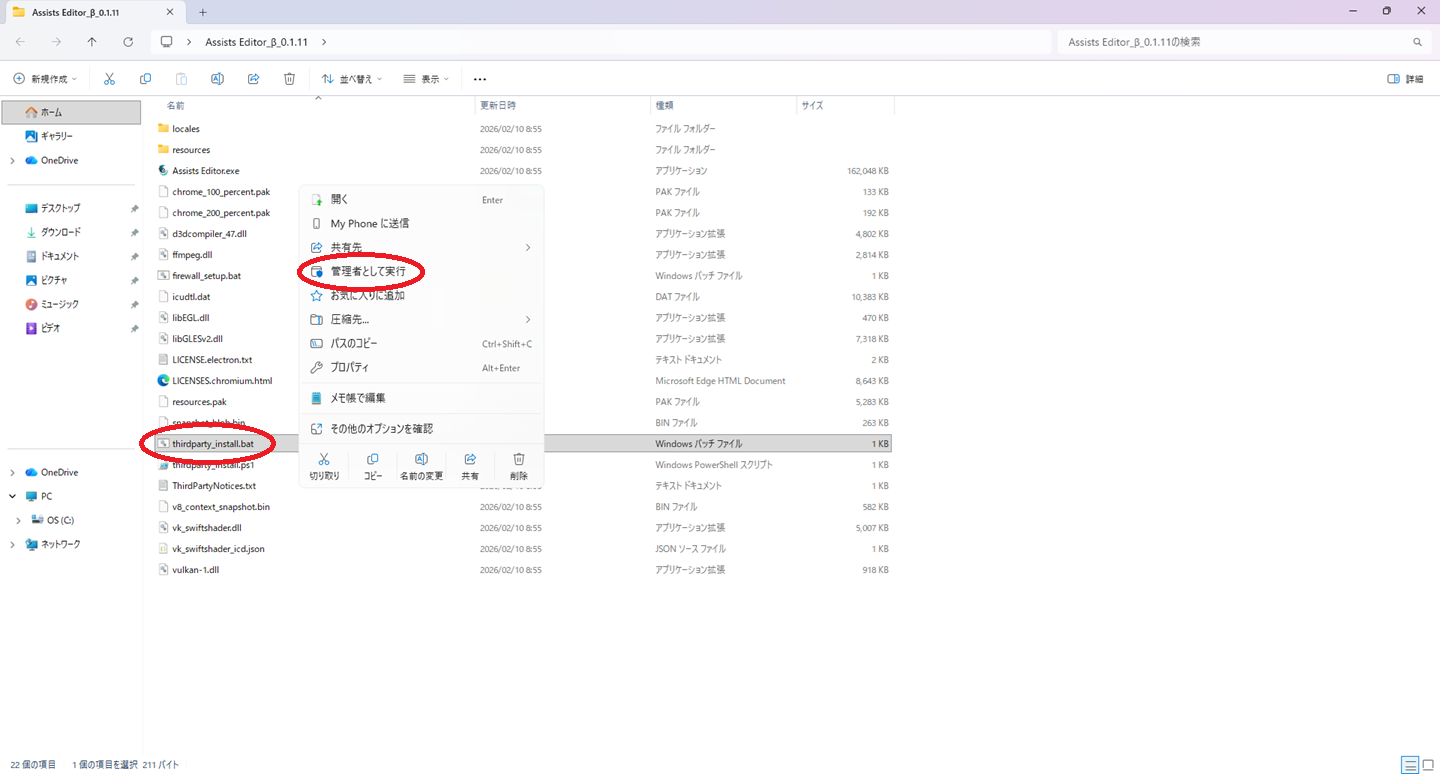This screenshot has height=774, width=1440.
Task: Choose プロパティ from the context menu
Action: click(349, 367)
